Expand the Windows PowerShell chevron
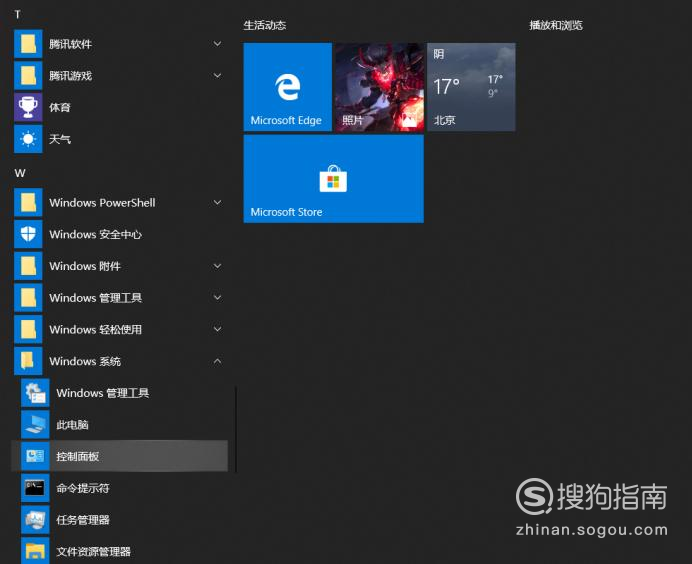Image resolution: width=692 pixels, height=564 pixels. tap(218, 203)
